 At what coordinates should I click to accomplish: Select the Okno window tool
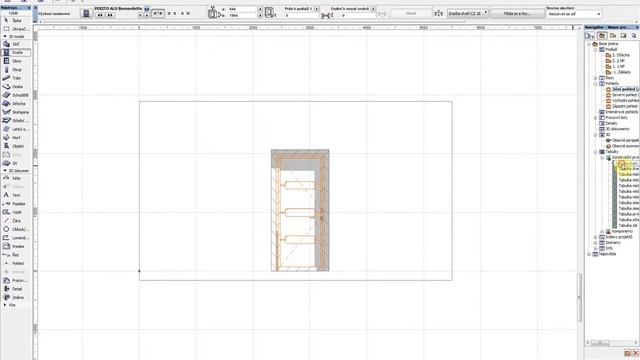[16, 61]
